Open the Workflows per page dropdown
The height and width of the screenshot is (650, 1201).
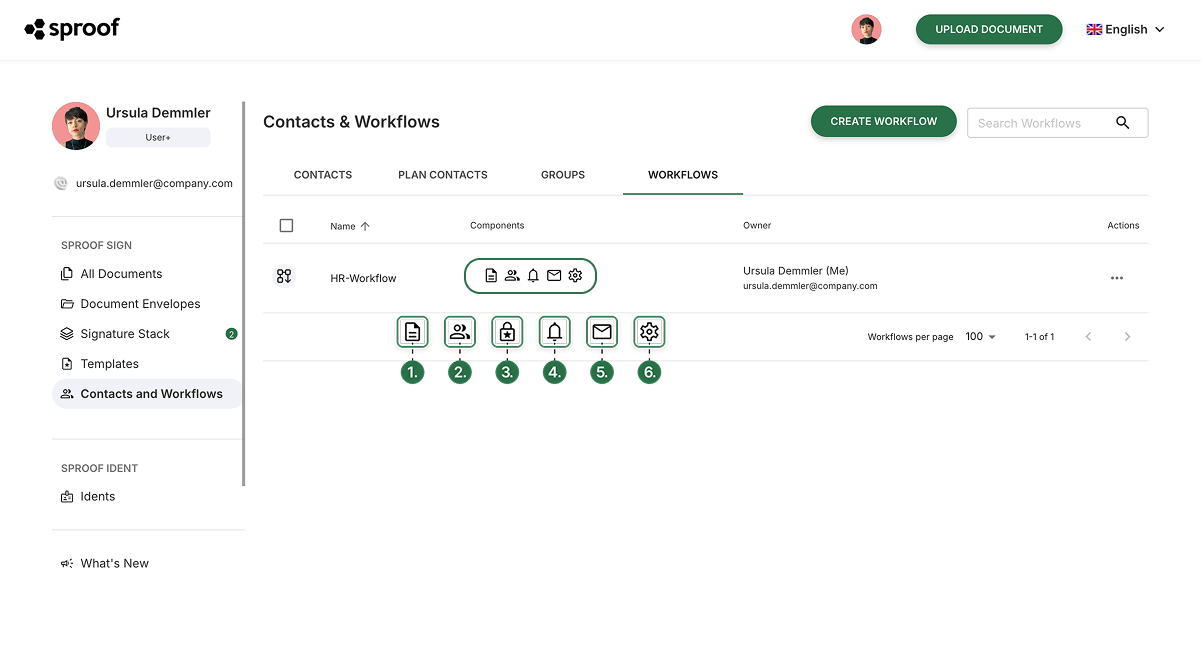pos(980,337)
